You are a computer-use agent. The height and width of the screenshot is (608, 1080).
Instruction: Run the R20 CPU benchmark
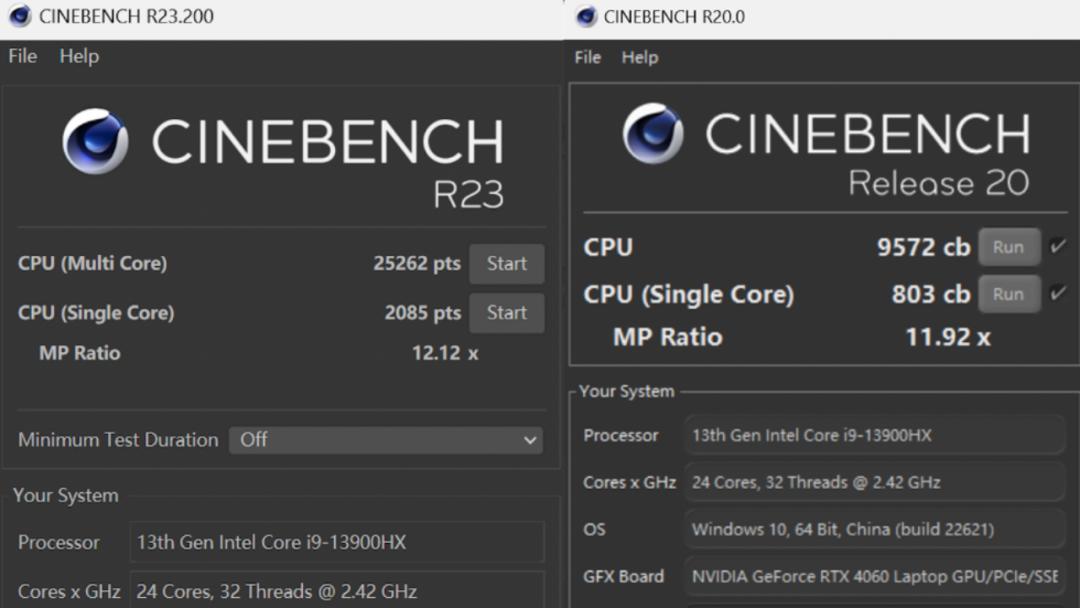click(x=1008, y=247)
